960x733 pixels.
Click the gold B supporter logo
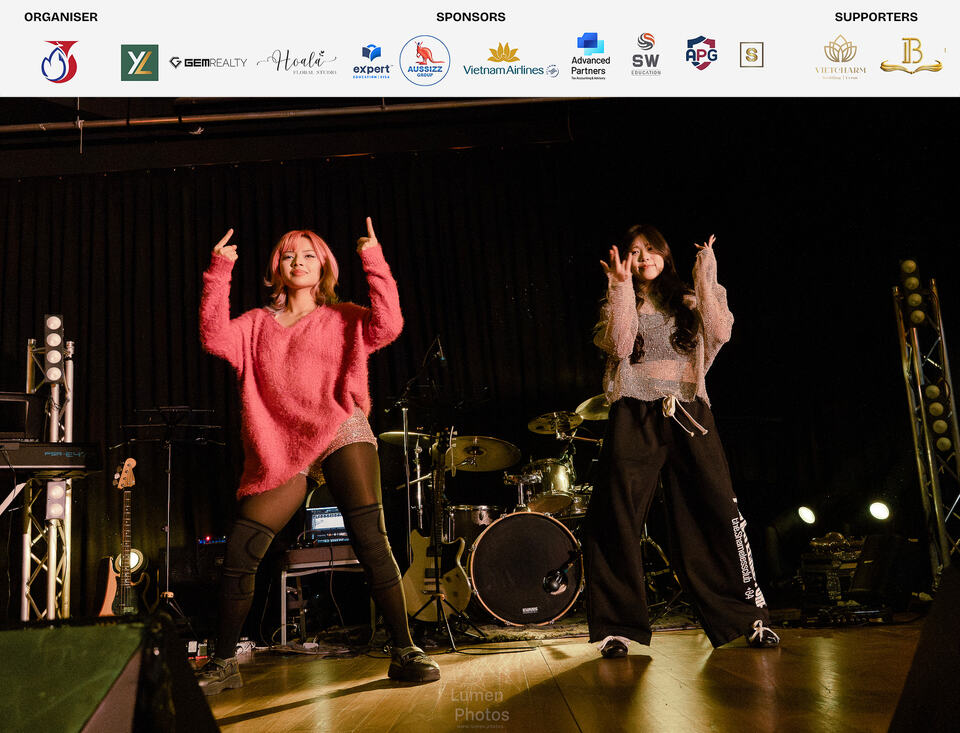911,56
